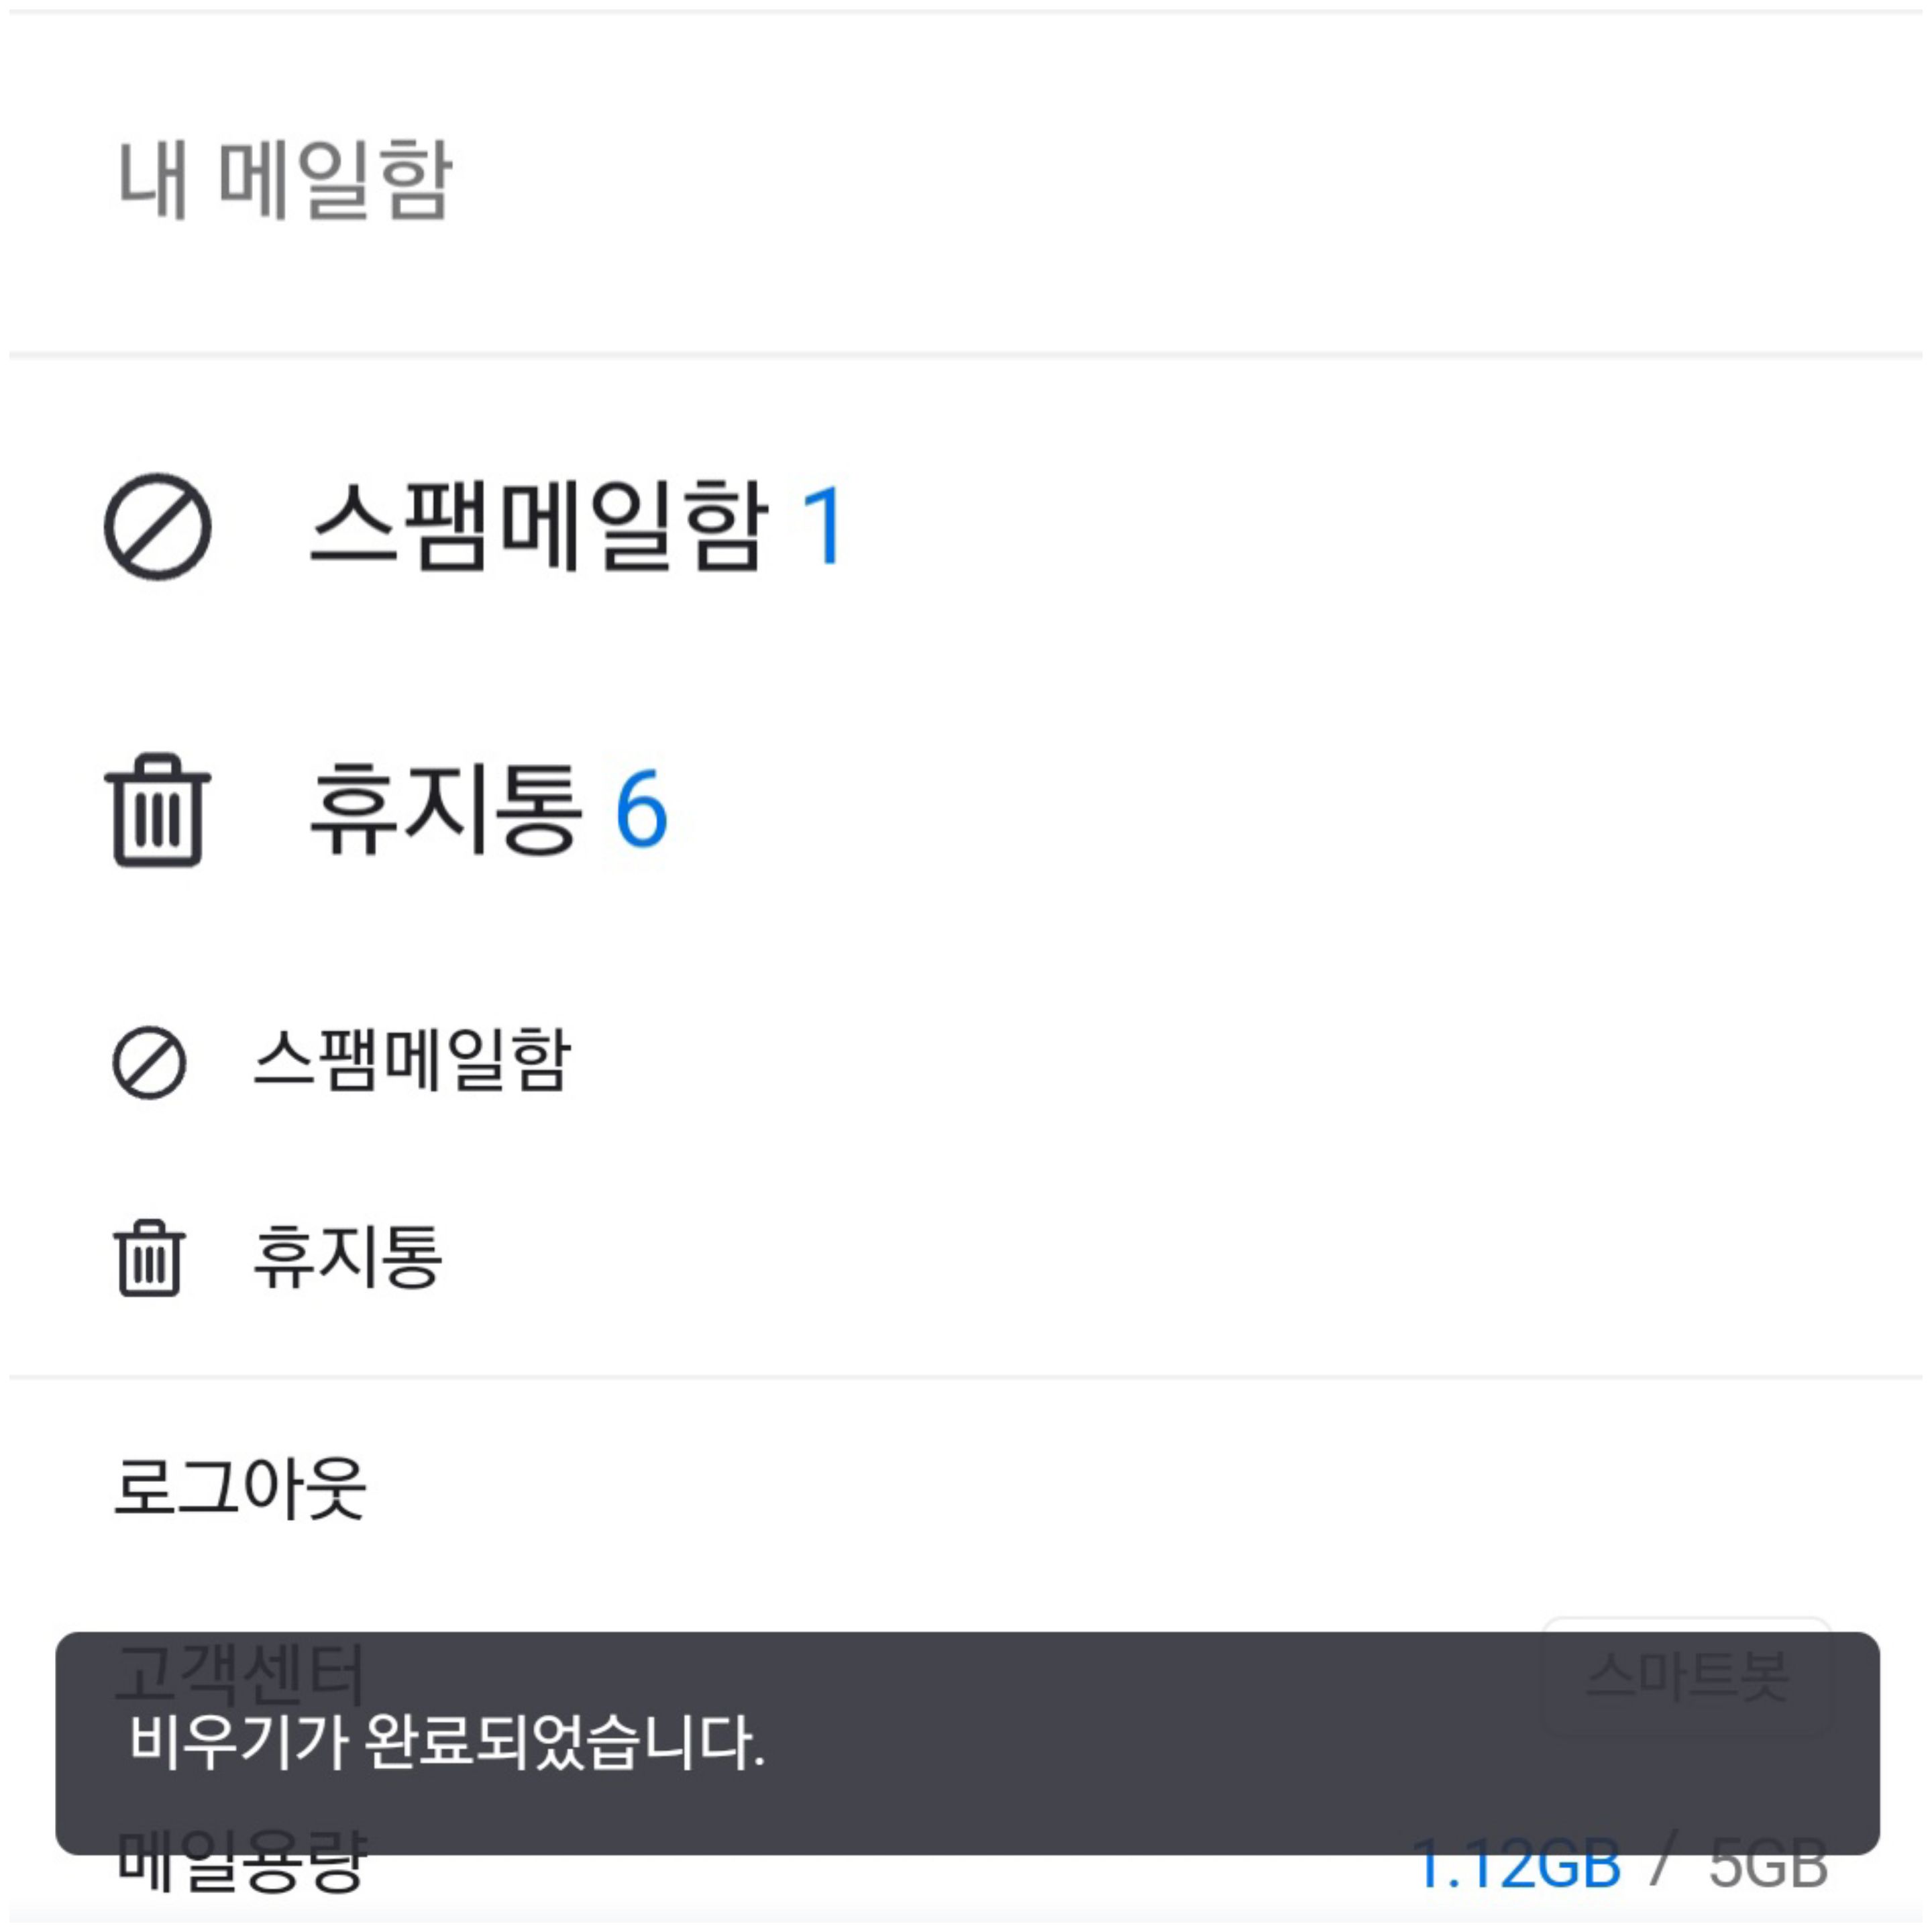Image resolution: width=1932 pixels, height=1932 pixels.
Task: Expand the 내 메일함 section header
Action: [285, 180]
